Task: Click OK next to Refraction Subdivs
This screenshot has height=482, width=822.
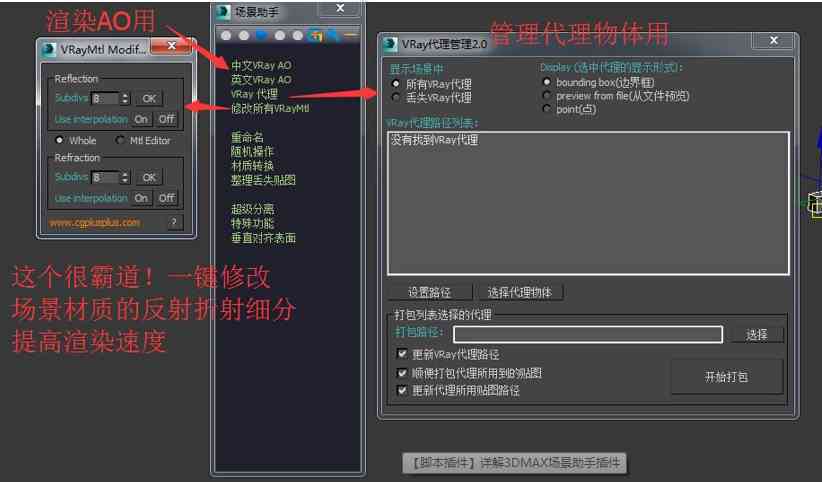Action: tap(149, 177)
